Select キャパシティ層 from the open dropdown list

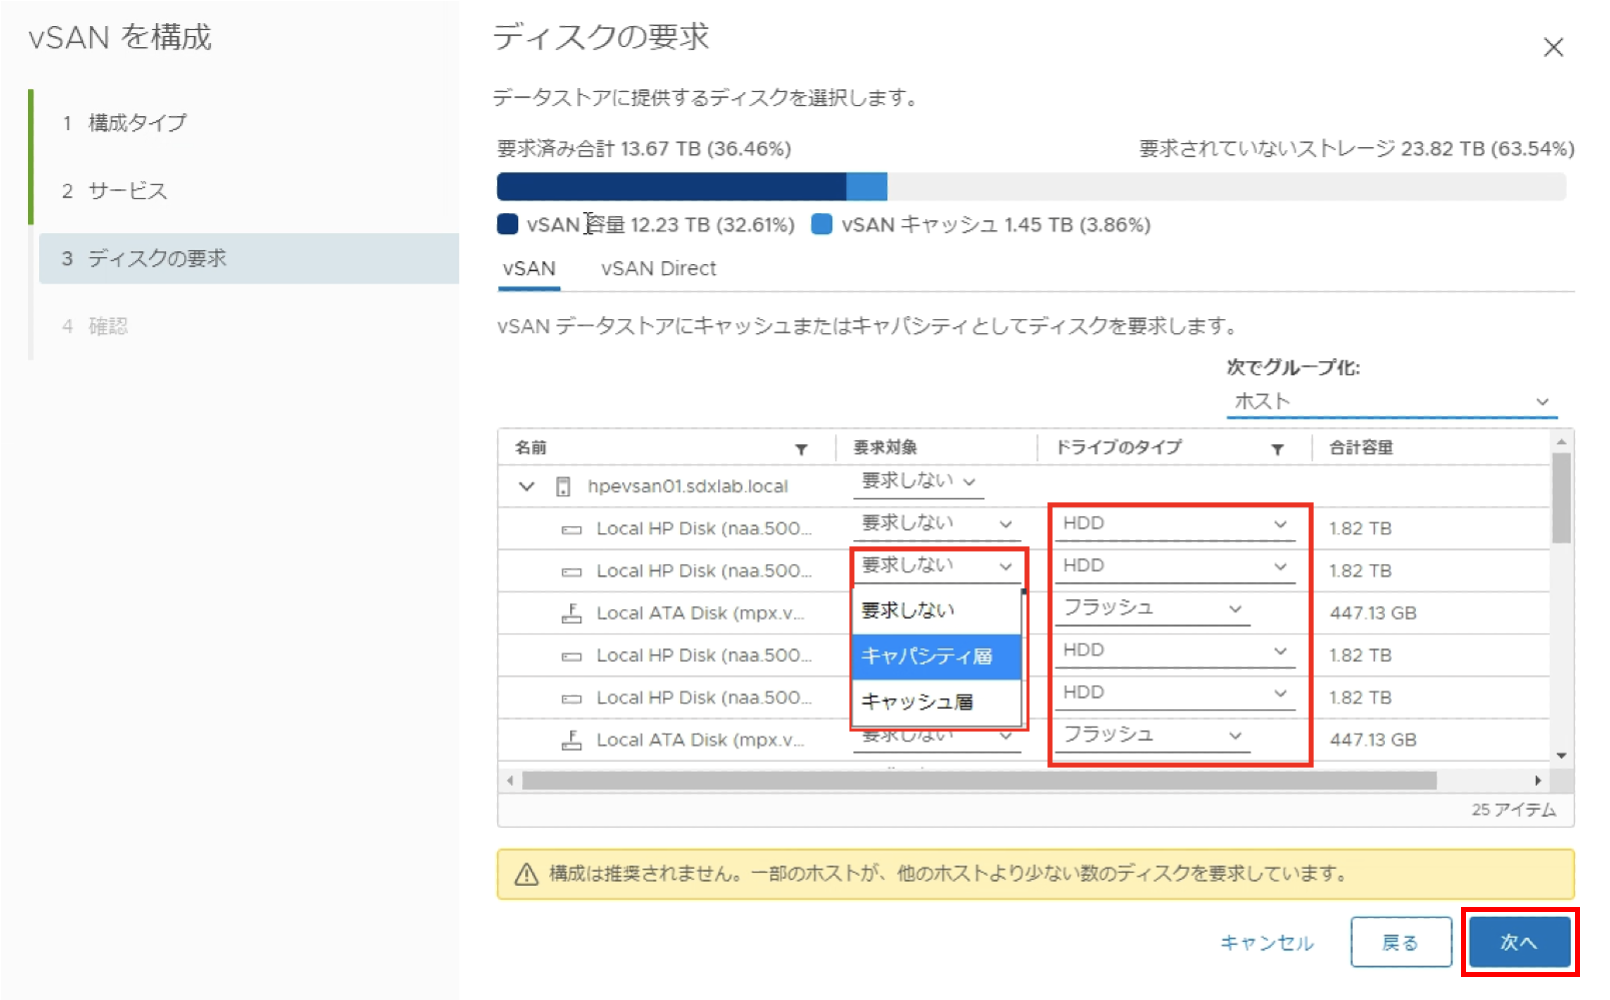pyautogui.click(x=937, y=657)
